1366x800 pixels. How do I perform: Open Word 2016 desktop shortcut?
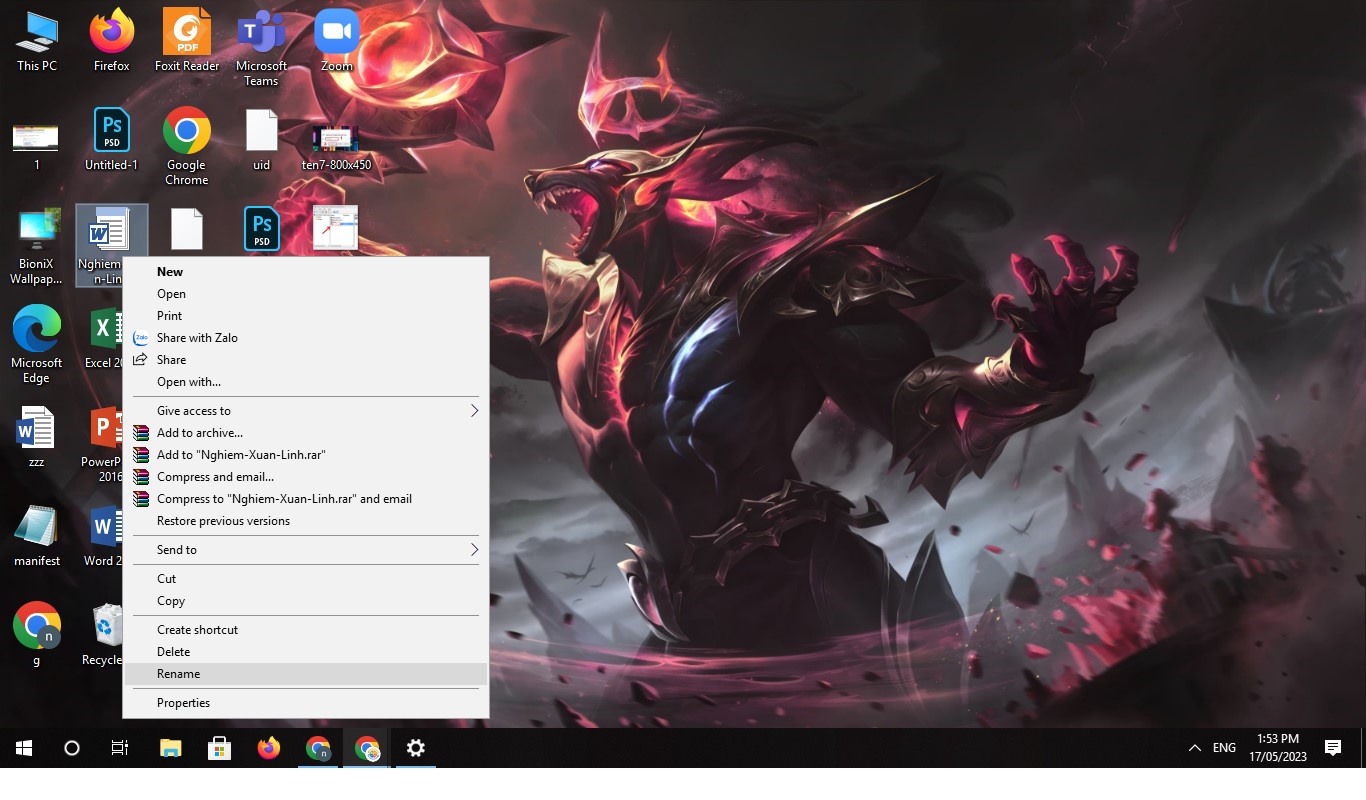point(103,535)
